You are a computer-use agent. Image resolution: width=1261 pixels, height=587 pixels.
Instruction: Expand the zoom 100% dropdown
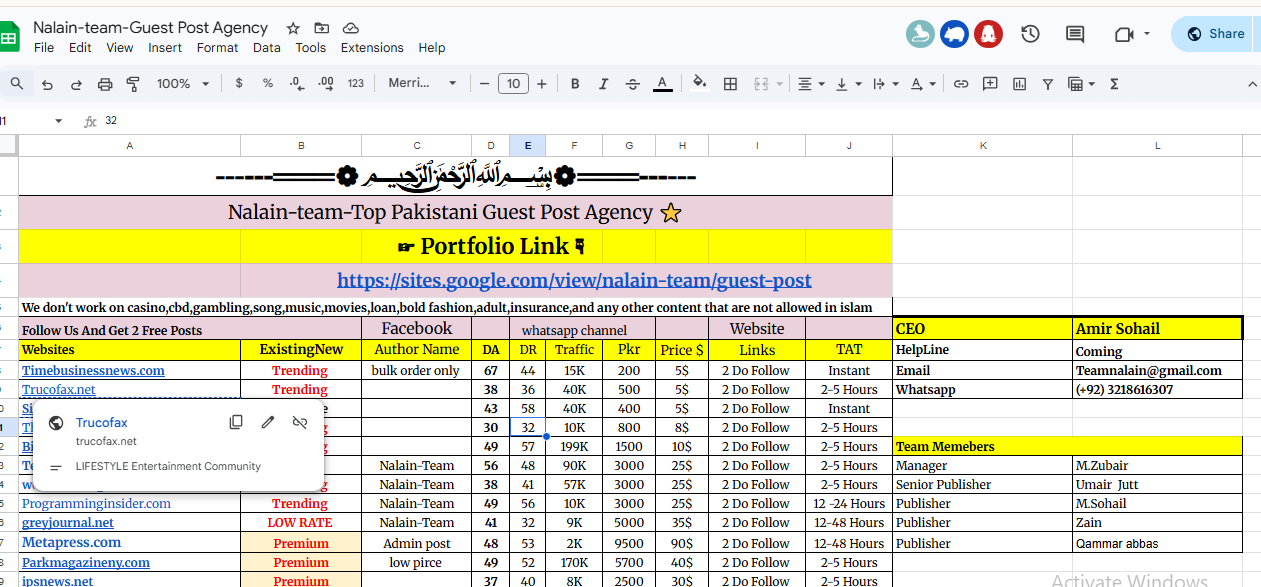tap(181, 84)
